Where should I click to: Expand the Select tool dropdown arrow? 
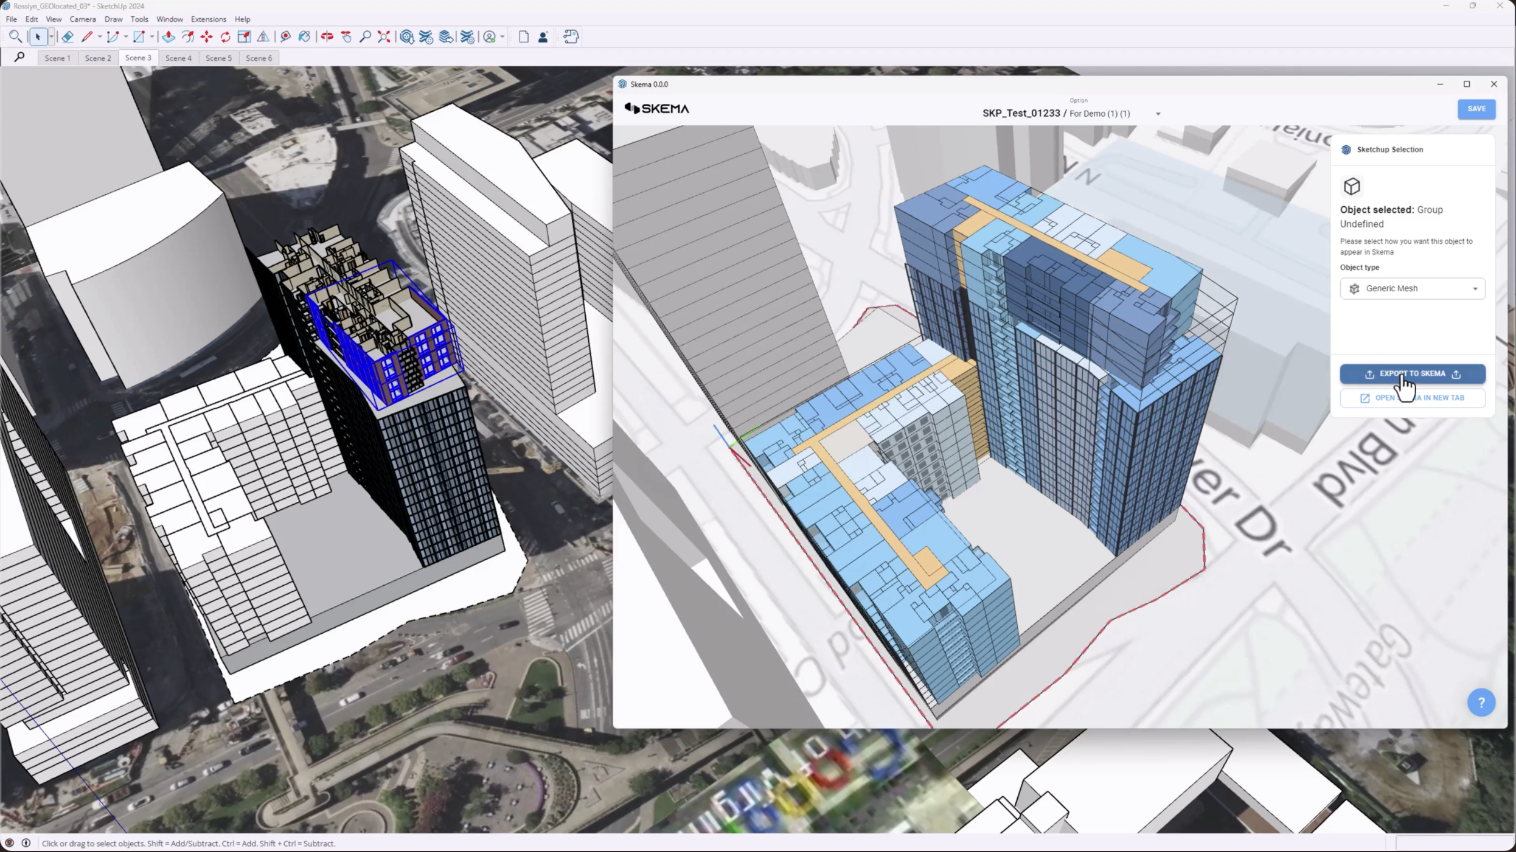click(x=51, y=37)
